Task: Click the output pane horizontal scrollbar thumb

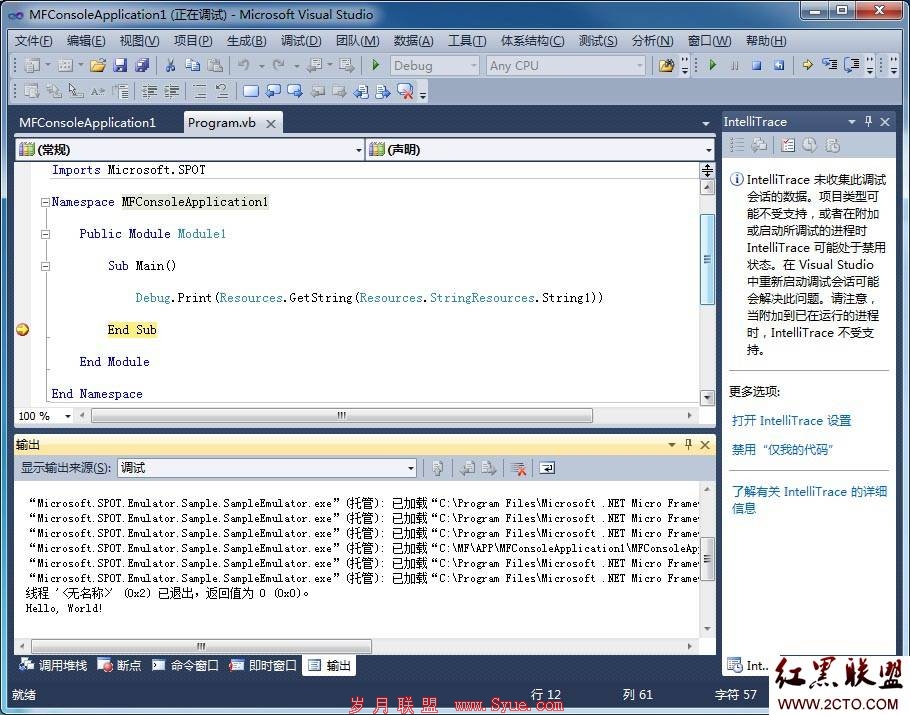Action: (x=201, y=646)
